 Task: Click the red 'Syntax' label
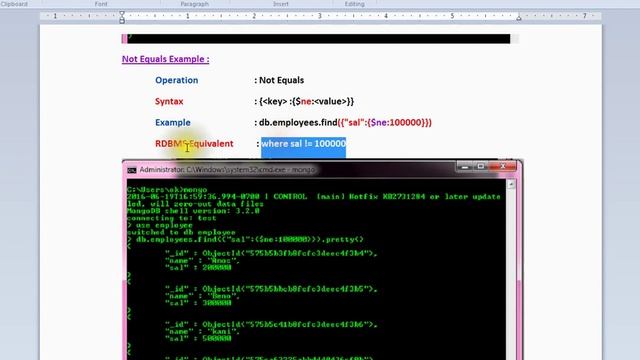[x=169, y=102]
